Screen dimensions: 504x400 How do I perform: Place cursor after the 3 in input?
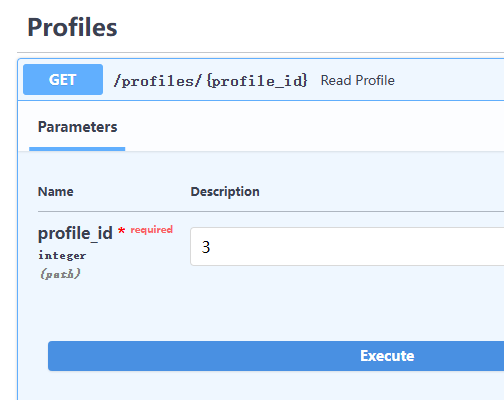pos(211,247)
